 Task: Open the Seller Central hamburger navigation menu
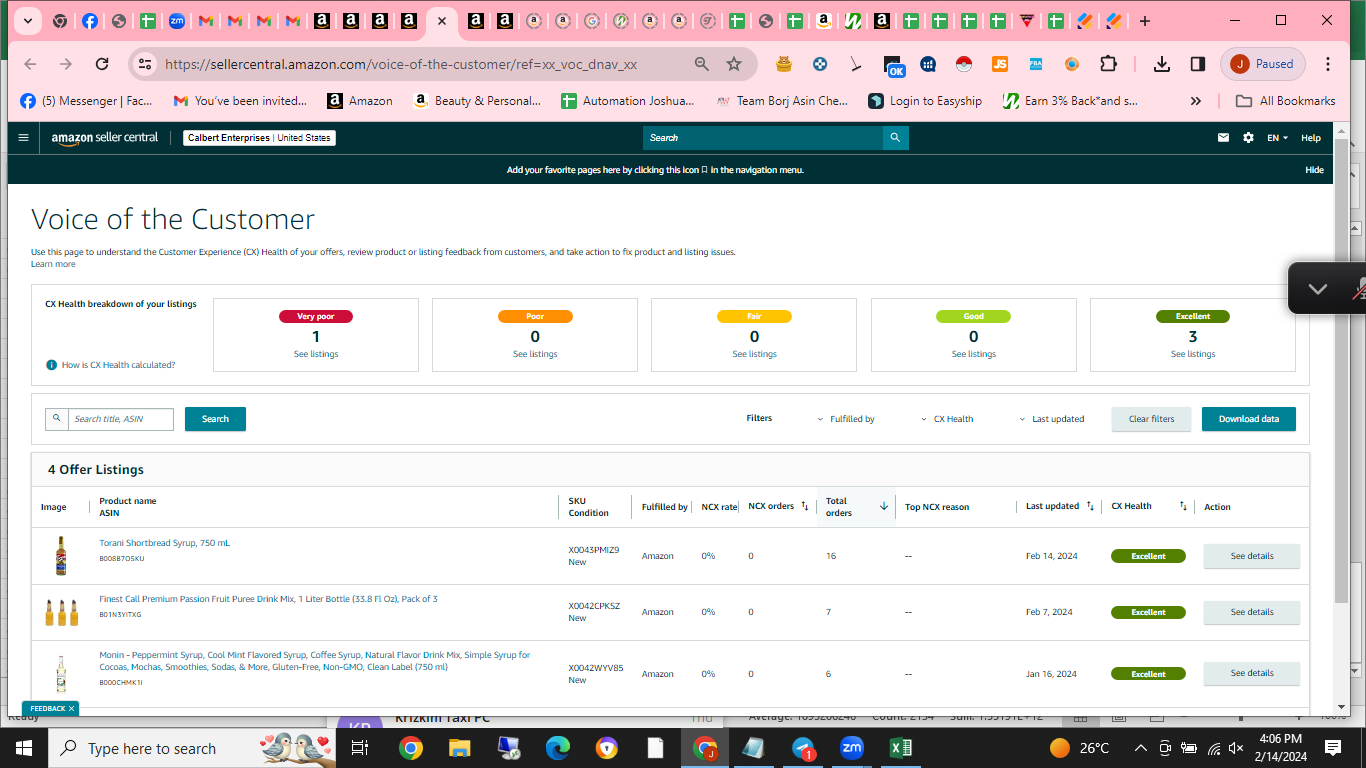click(23, 138)
